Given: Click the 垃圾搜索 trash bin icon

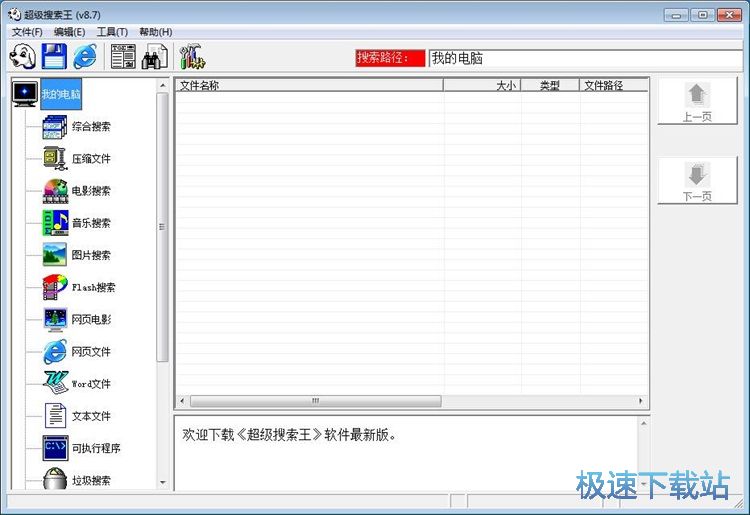Looking at the screenshot, I should click(55, 478).
